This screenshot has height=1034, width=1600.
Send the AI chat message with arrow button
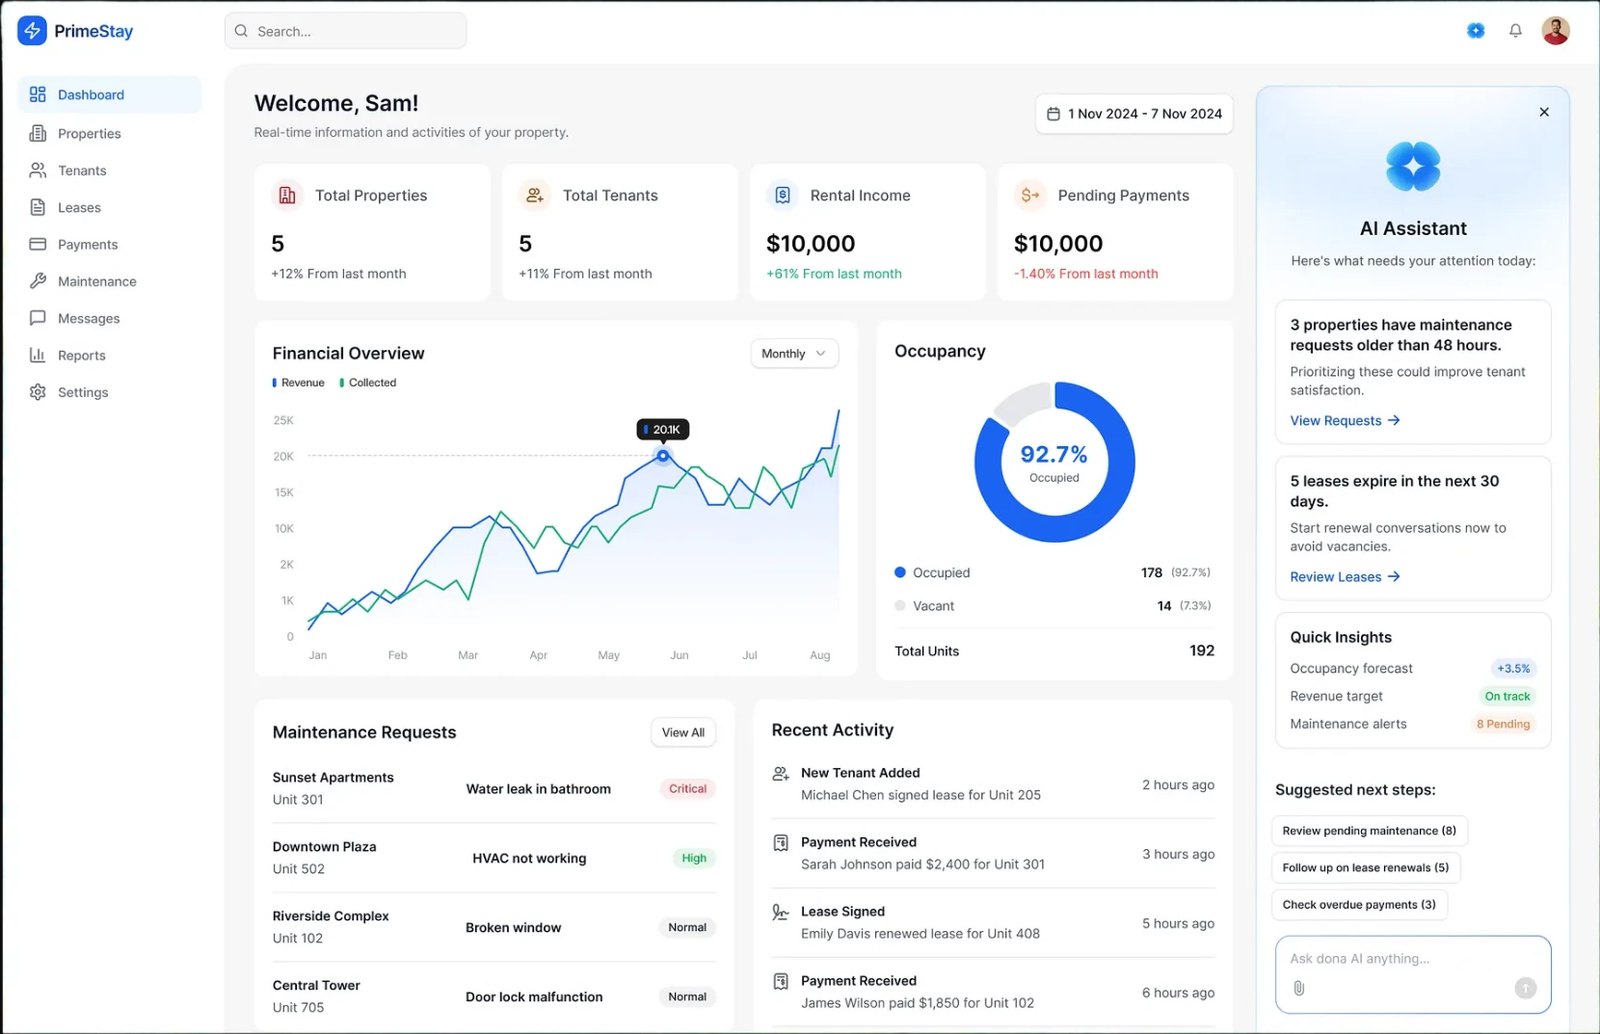(1526, 988)
